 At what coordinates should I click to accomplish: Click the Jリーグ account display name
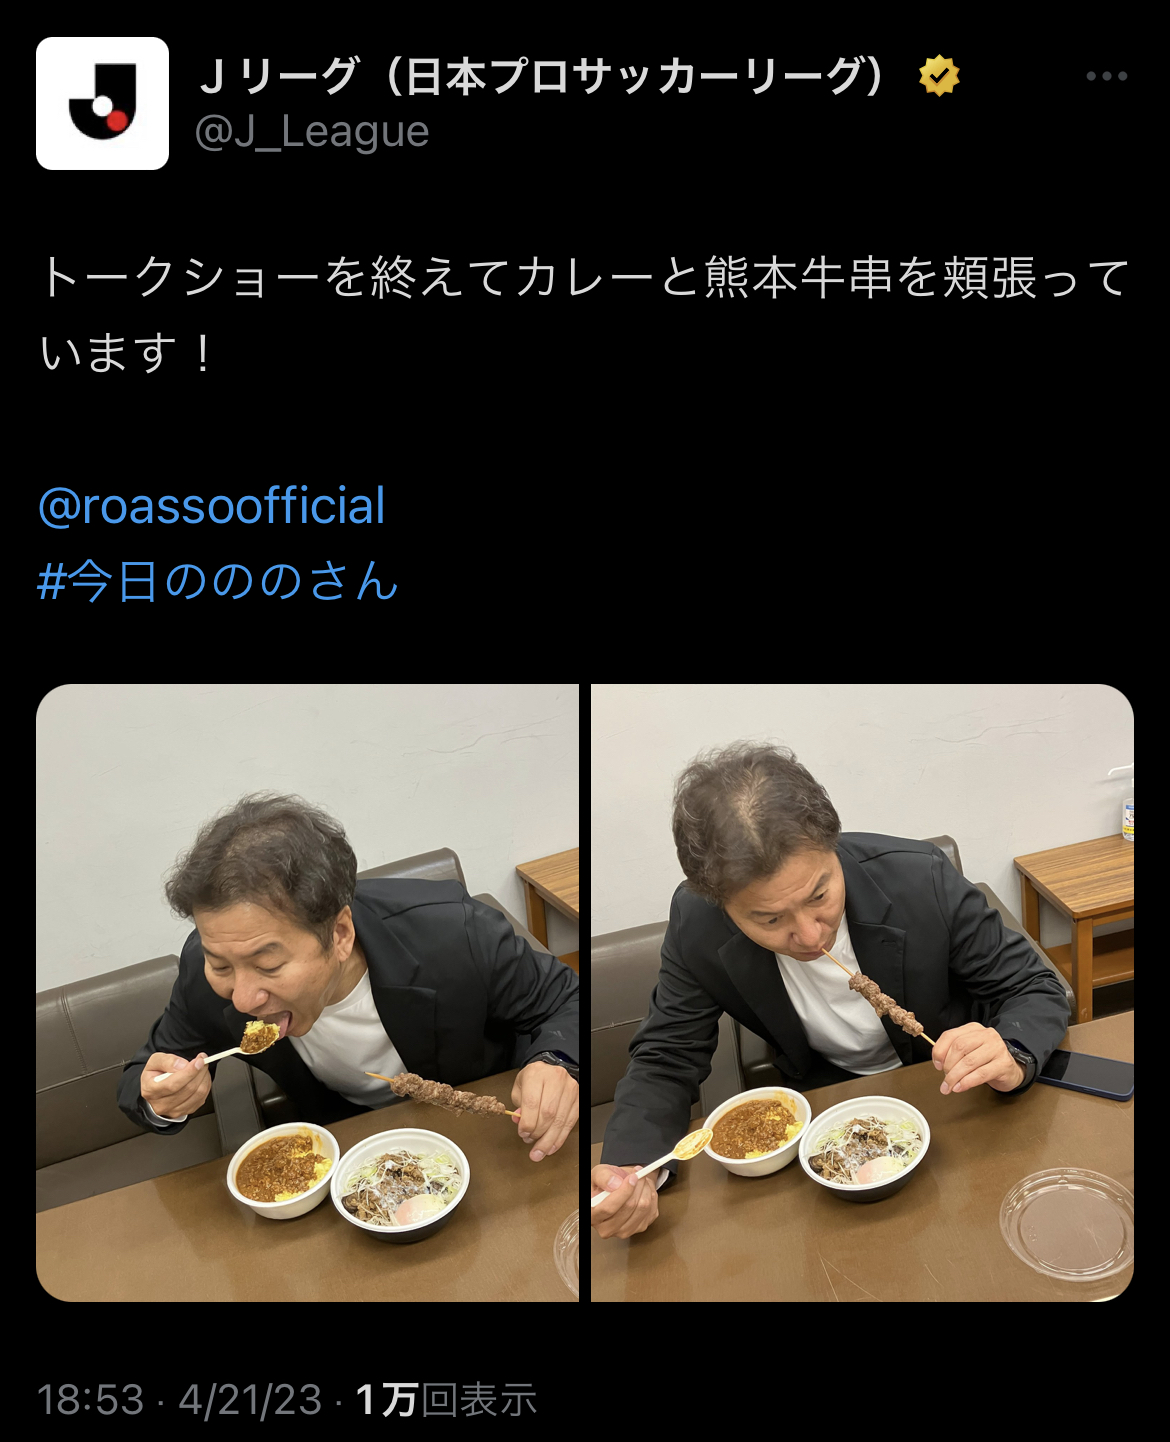[x=542, y=76]
